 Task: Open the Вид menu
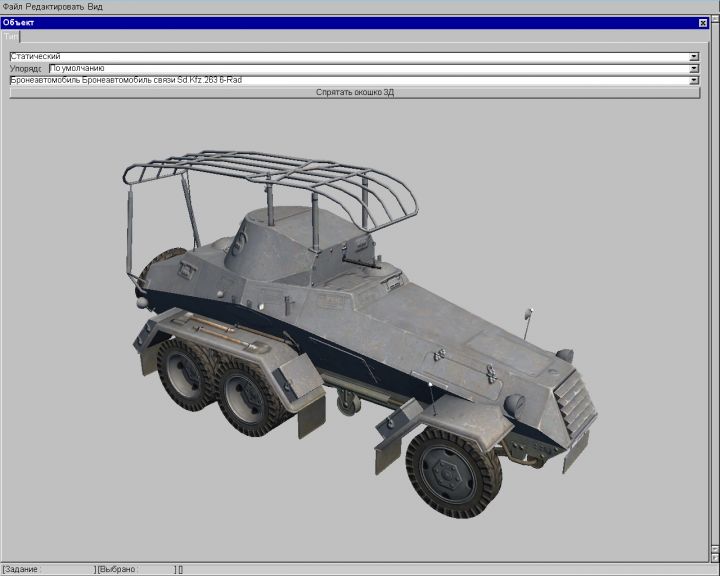[x=95, y=6]
